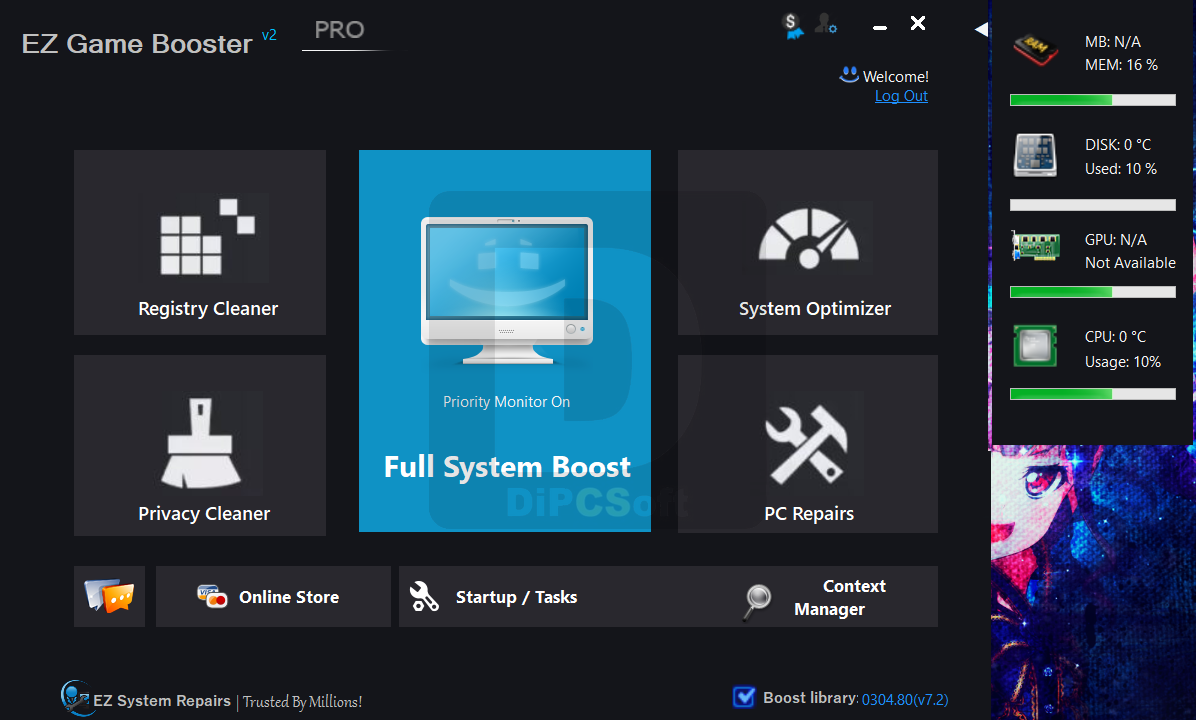
Task: Click the 'GPU: N/A' reading
Action: (x=1116, y=239)
